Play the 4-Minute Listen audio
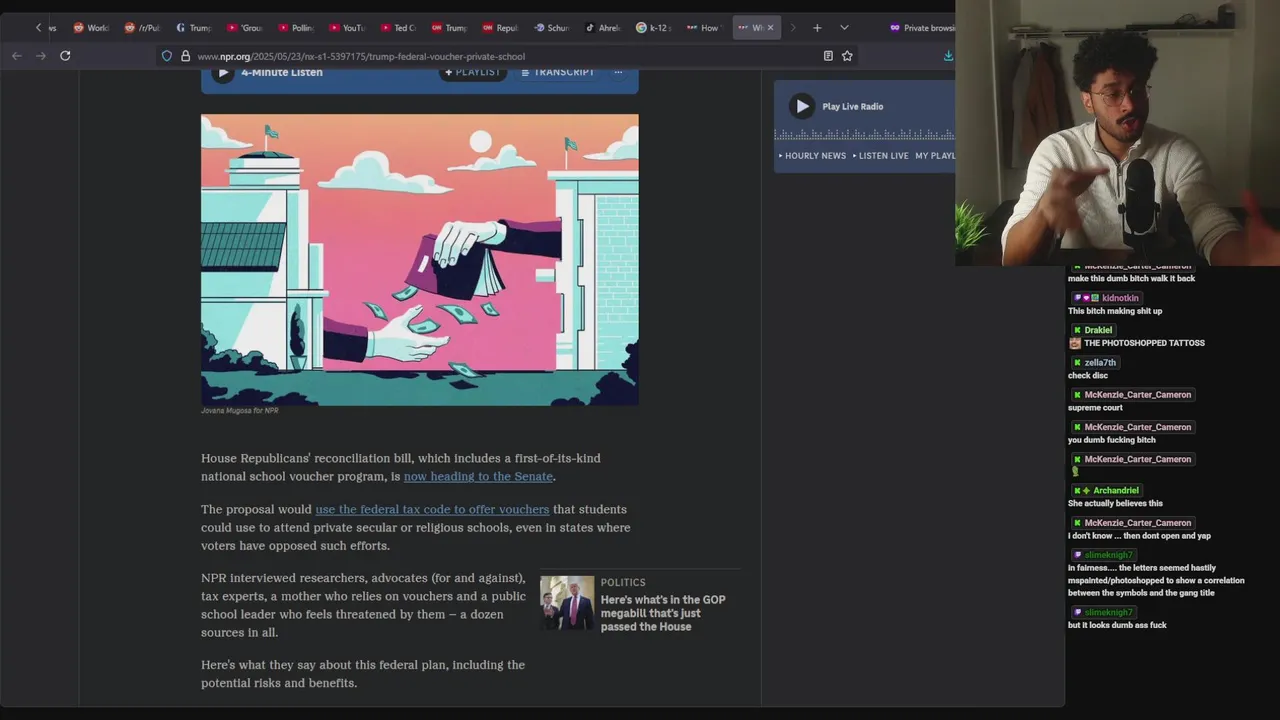Screen dimensions: 1280x720 coord(223,72)
